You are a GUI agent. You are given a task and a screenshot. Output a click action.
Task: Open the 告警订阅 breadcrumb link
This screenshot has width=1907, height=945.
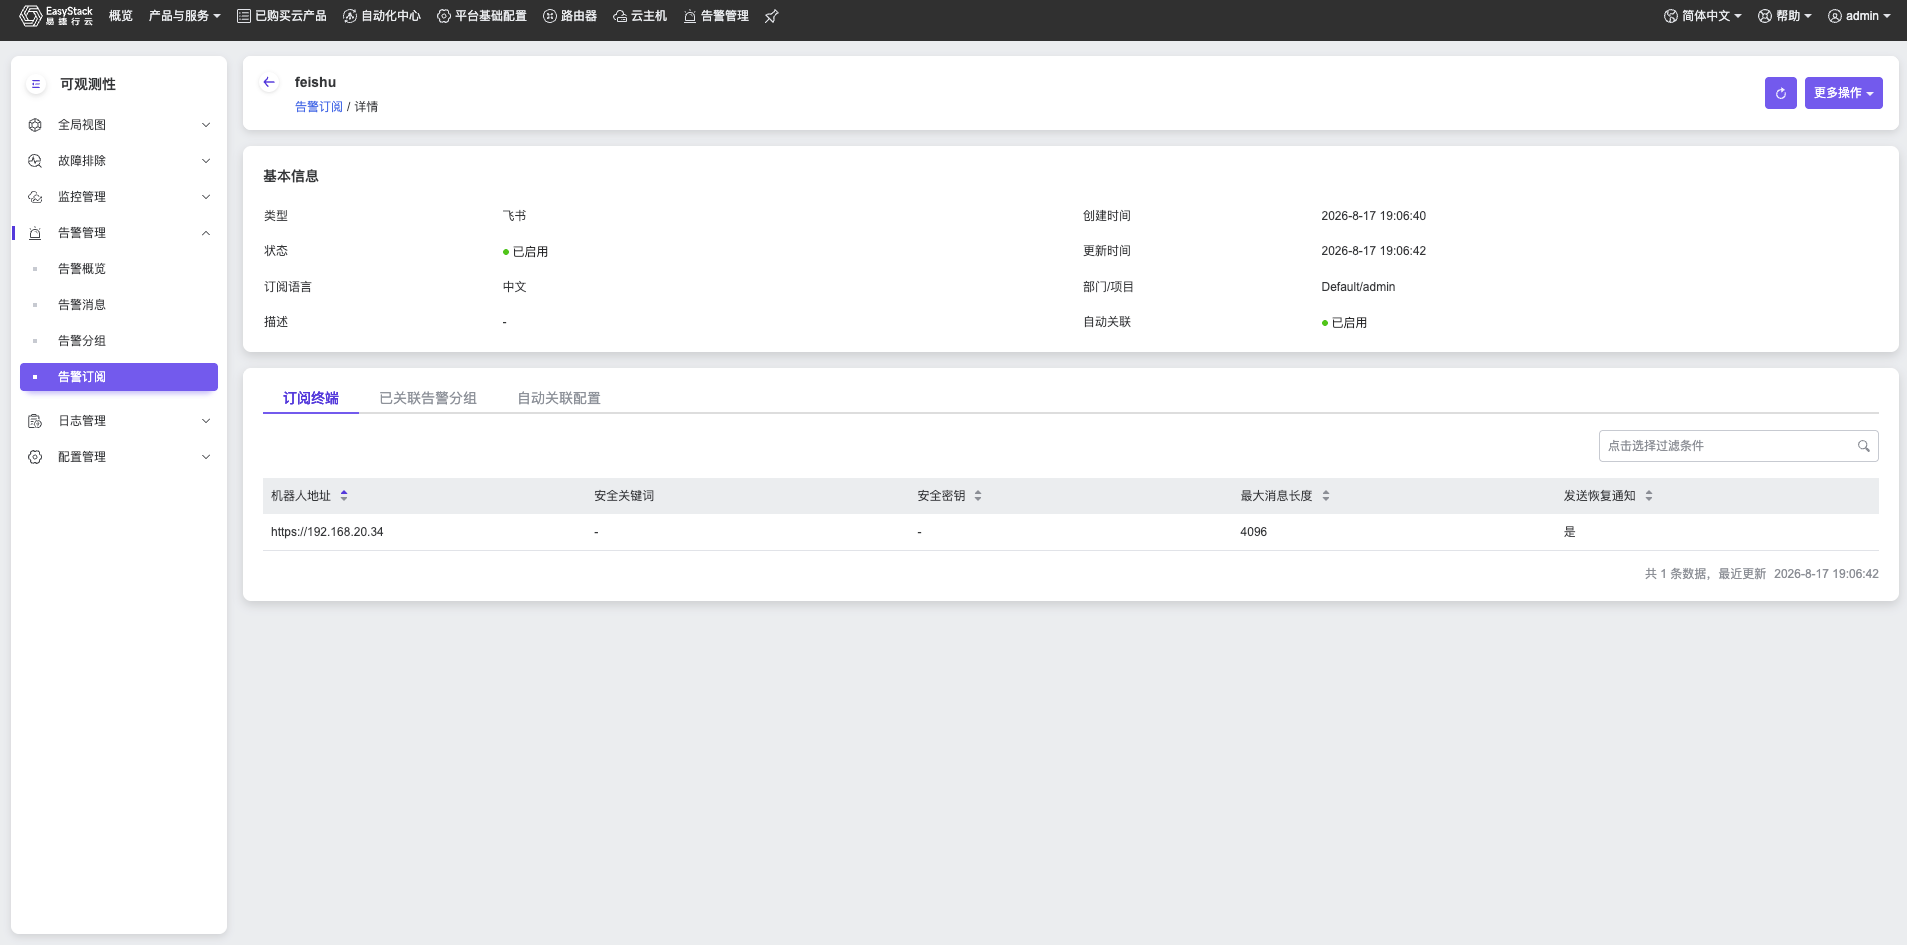pos(318,107)
